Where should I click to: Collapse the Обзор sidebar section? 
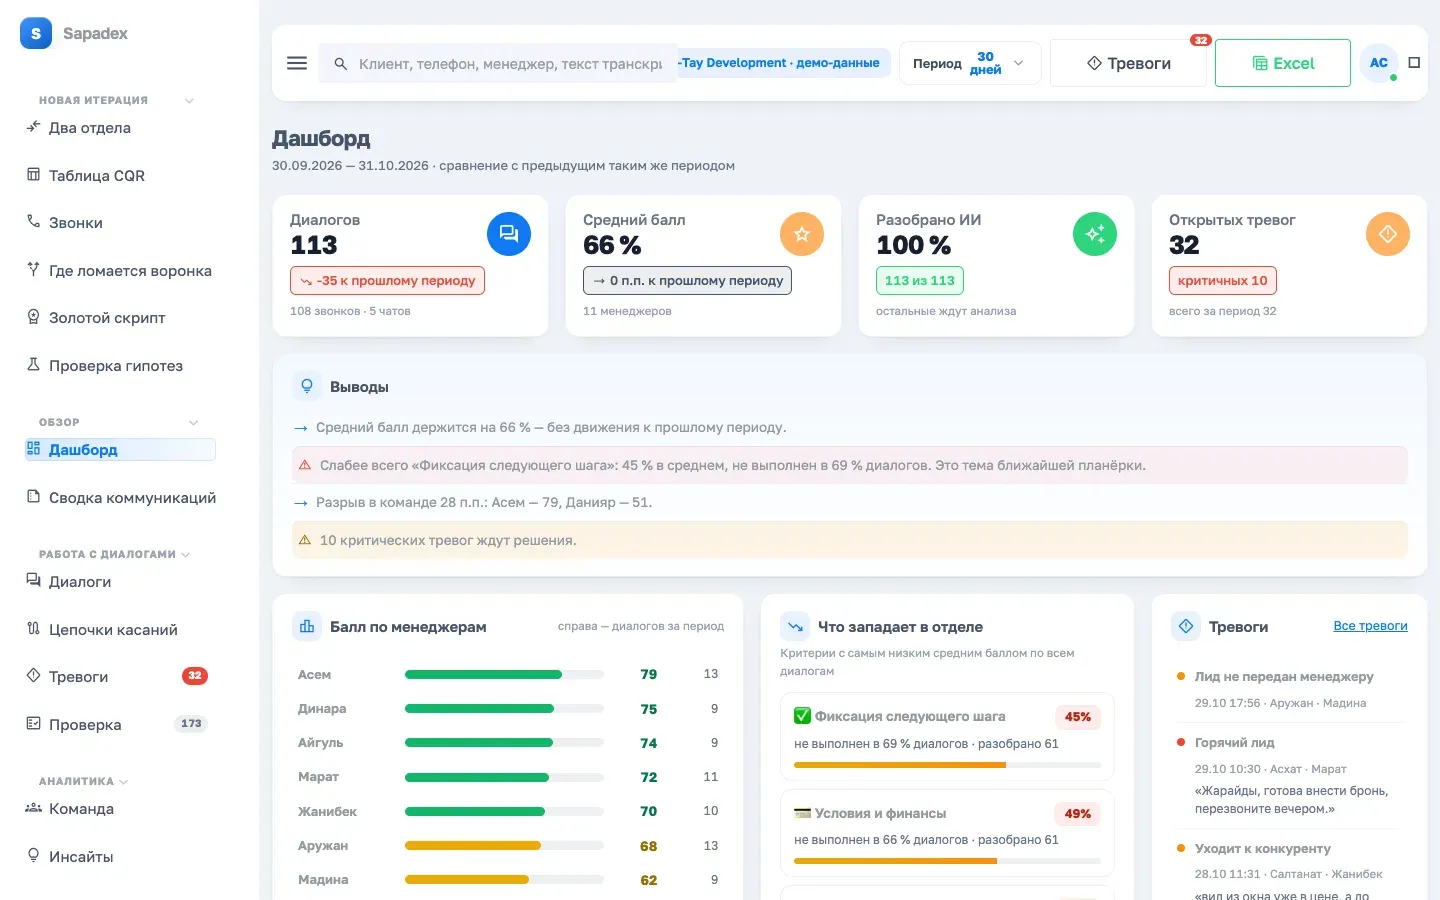[x=193, y=422]
